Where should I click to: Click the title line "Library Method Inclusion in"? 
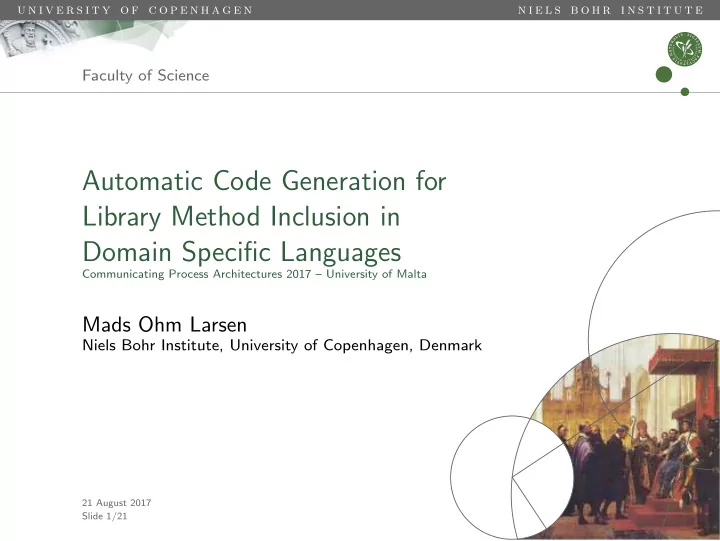click(241, 216)
